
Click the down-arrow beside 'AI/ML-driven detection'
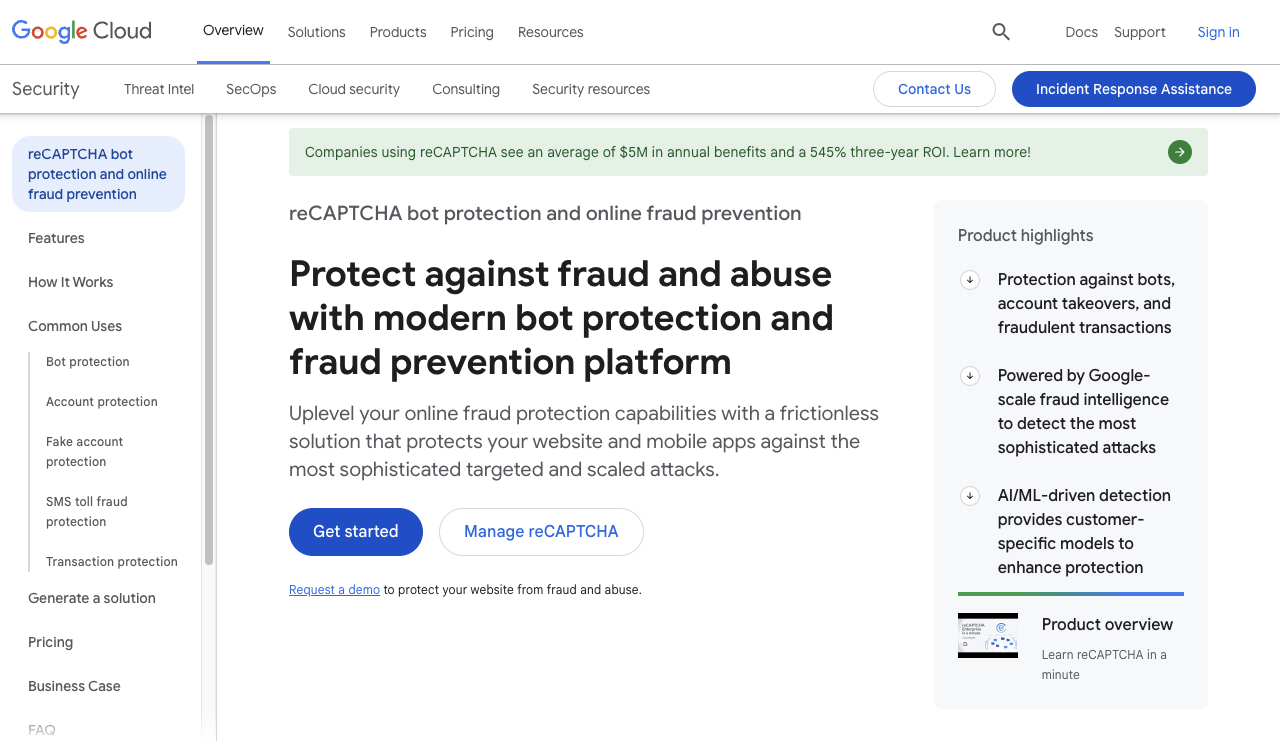[970, 496]
